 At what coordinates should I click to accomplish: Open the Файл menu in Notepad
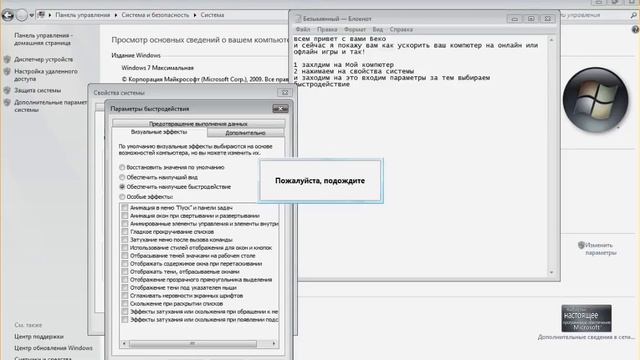(x=302, y=29)
